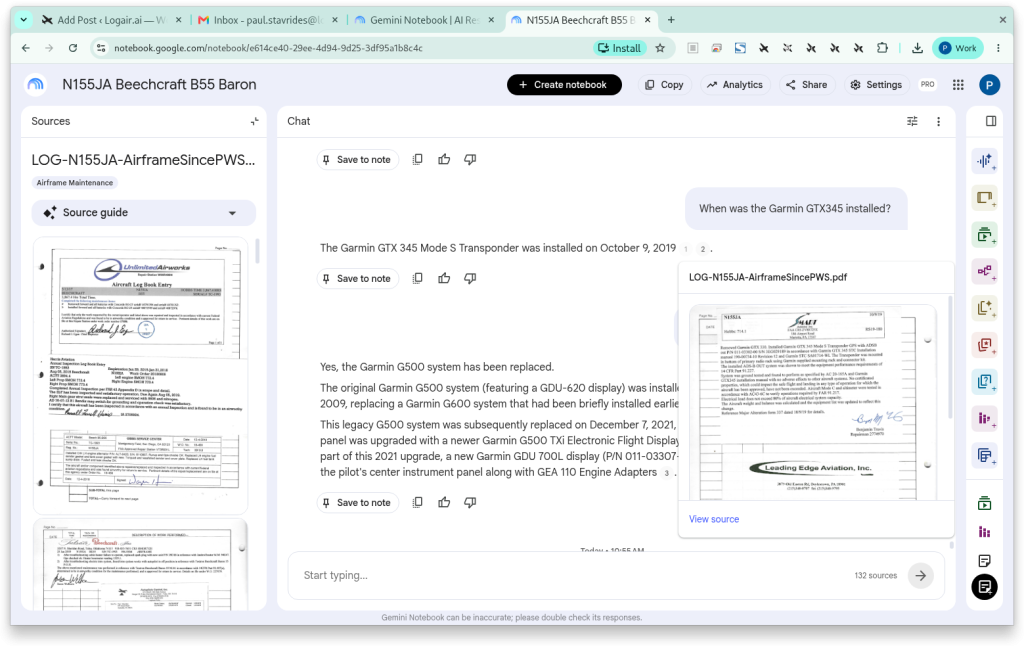Viewport: 1024px width, 646px height.
Task: Click the second source page thumbnail in Sources
Action: (x=140, y=565)
